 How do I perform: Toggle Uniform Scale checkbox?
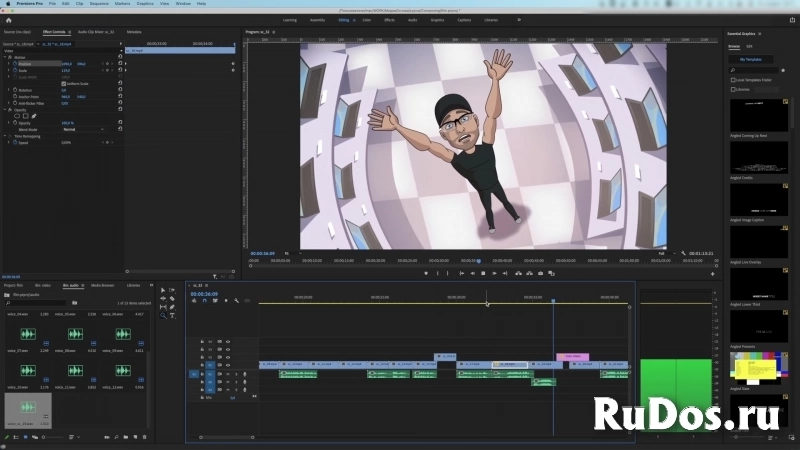point(63,84)
